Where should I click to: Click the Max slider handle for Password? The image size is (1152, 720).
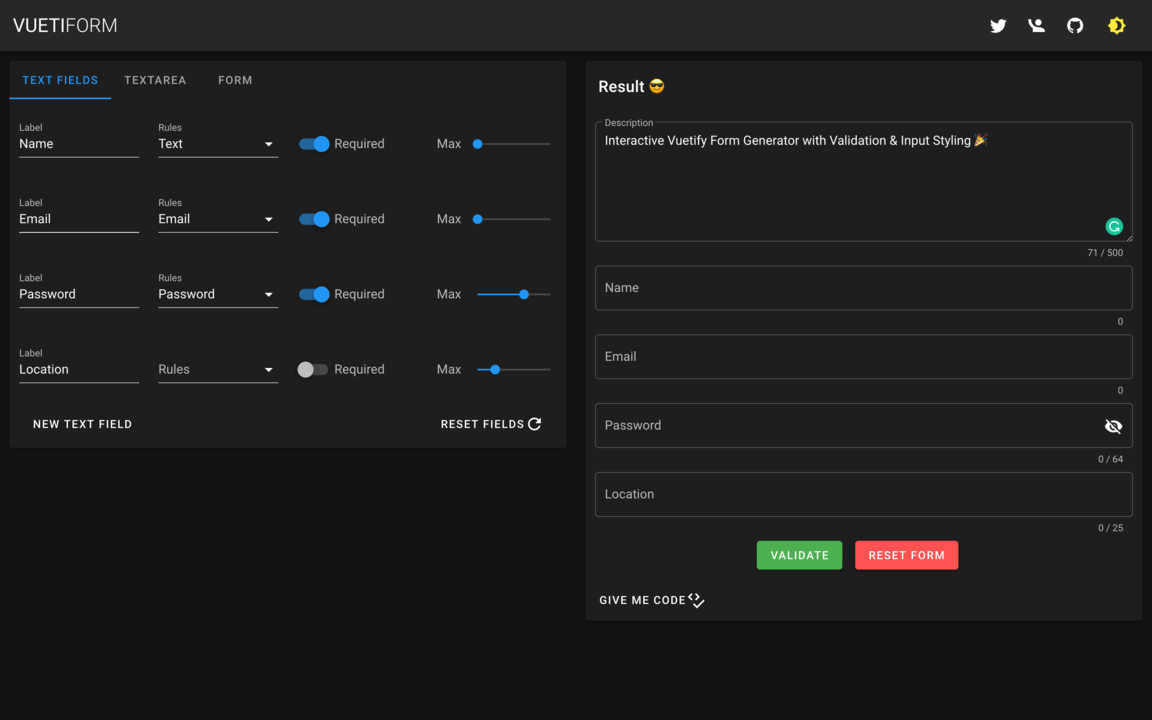(x=524, y=294)
